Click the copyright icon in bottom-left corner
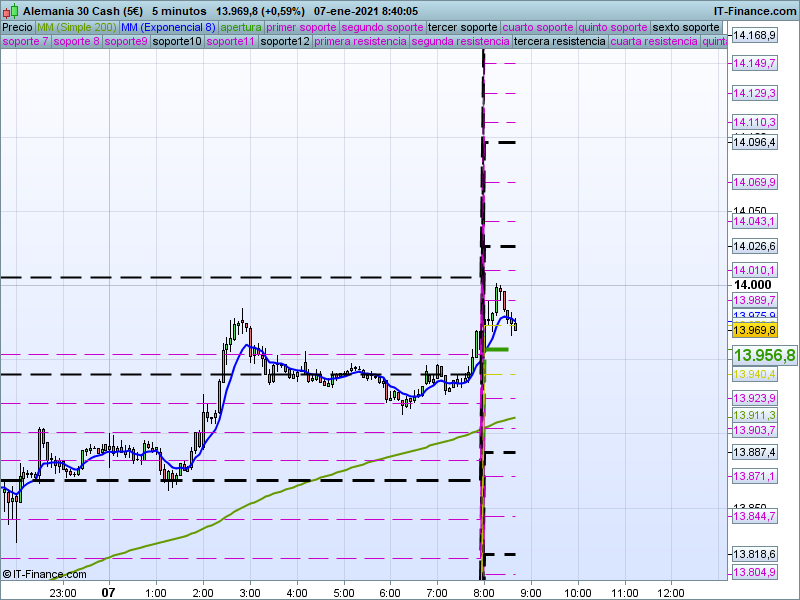Image resolution: width=800 pixels, height=600 pixels. click(x=7, y=574)
